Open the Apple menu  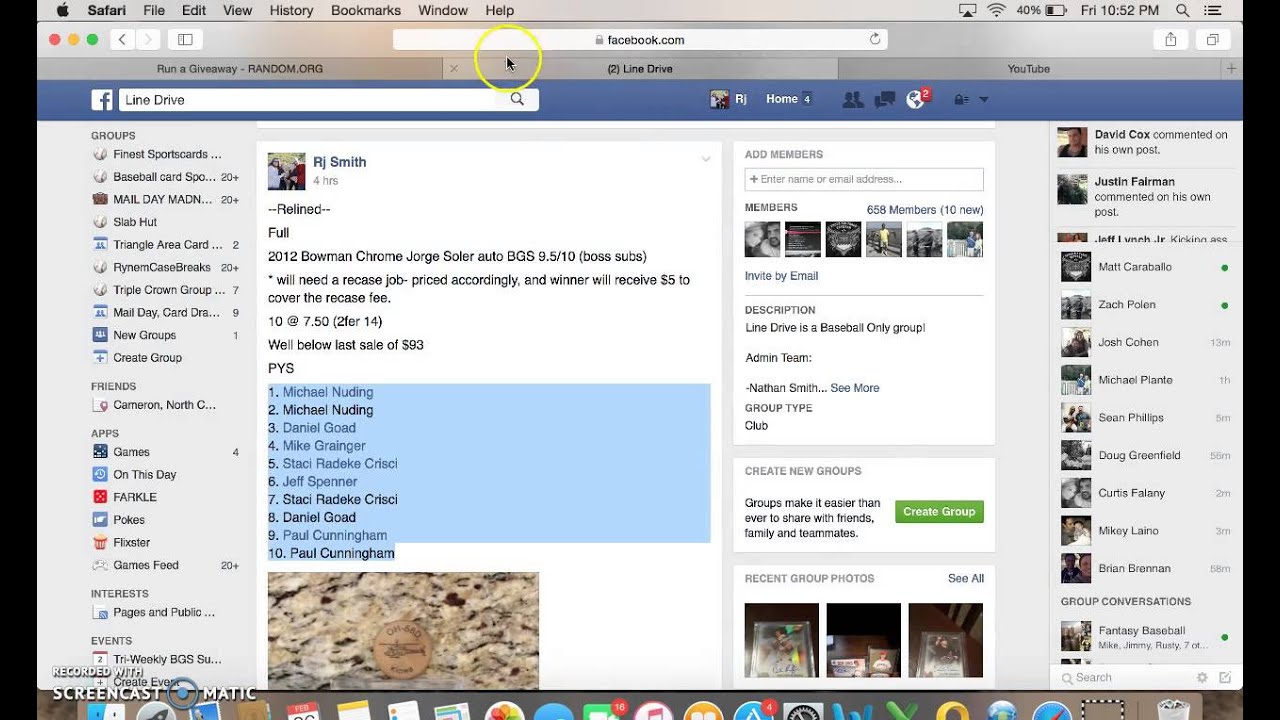click(62, 10)
